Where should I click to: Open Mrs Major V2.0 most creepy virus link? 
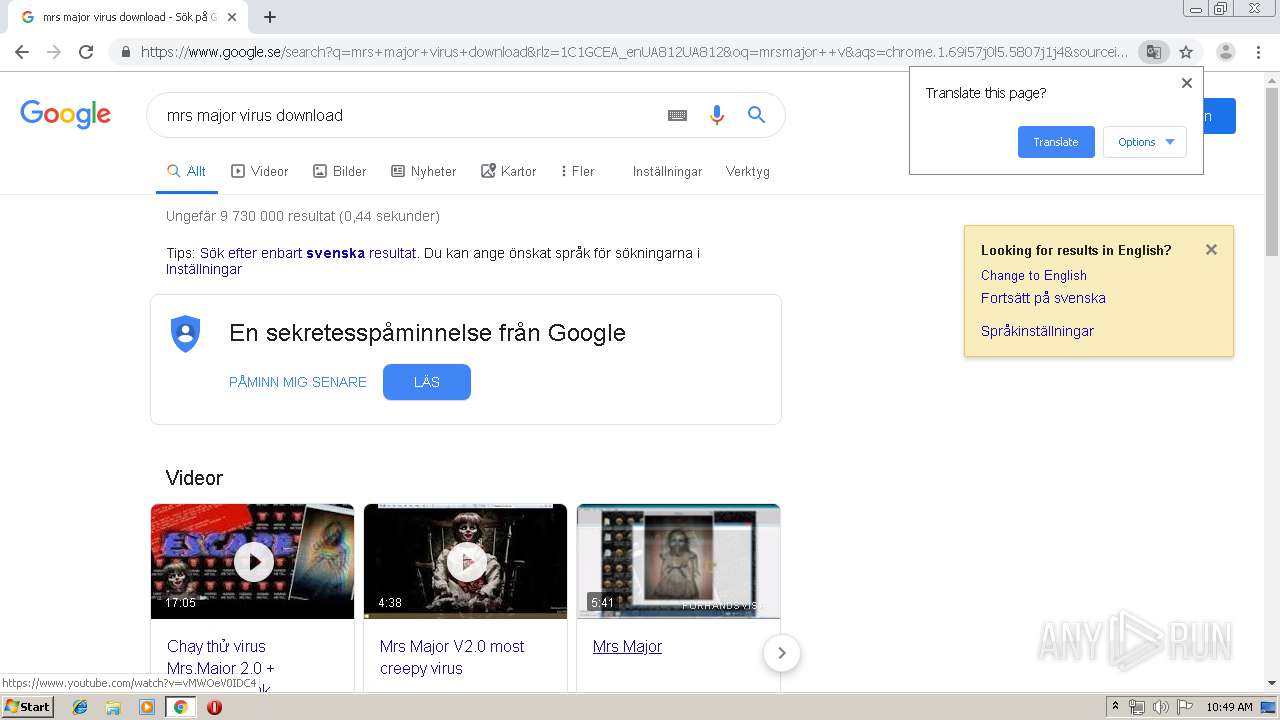click(x=452, y=657)
